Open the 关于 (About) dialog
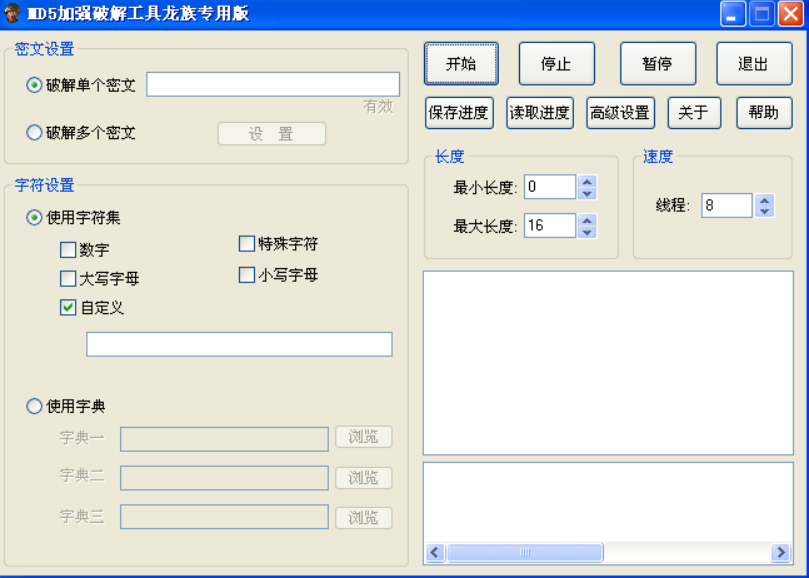The width and height of the screenshot is (809, 578). click(x=693, y=113)
